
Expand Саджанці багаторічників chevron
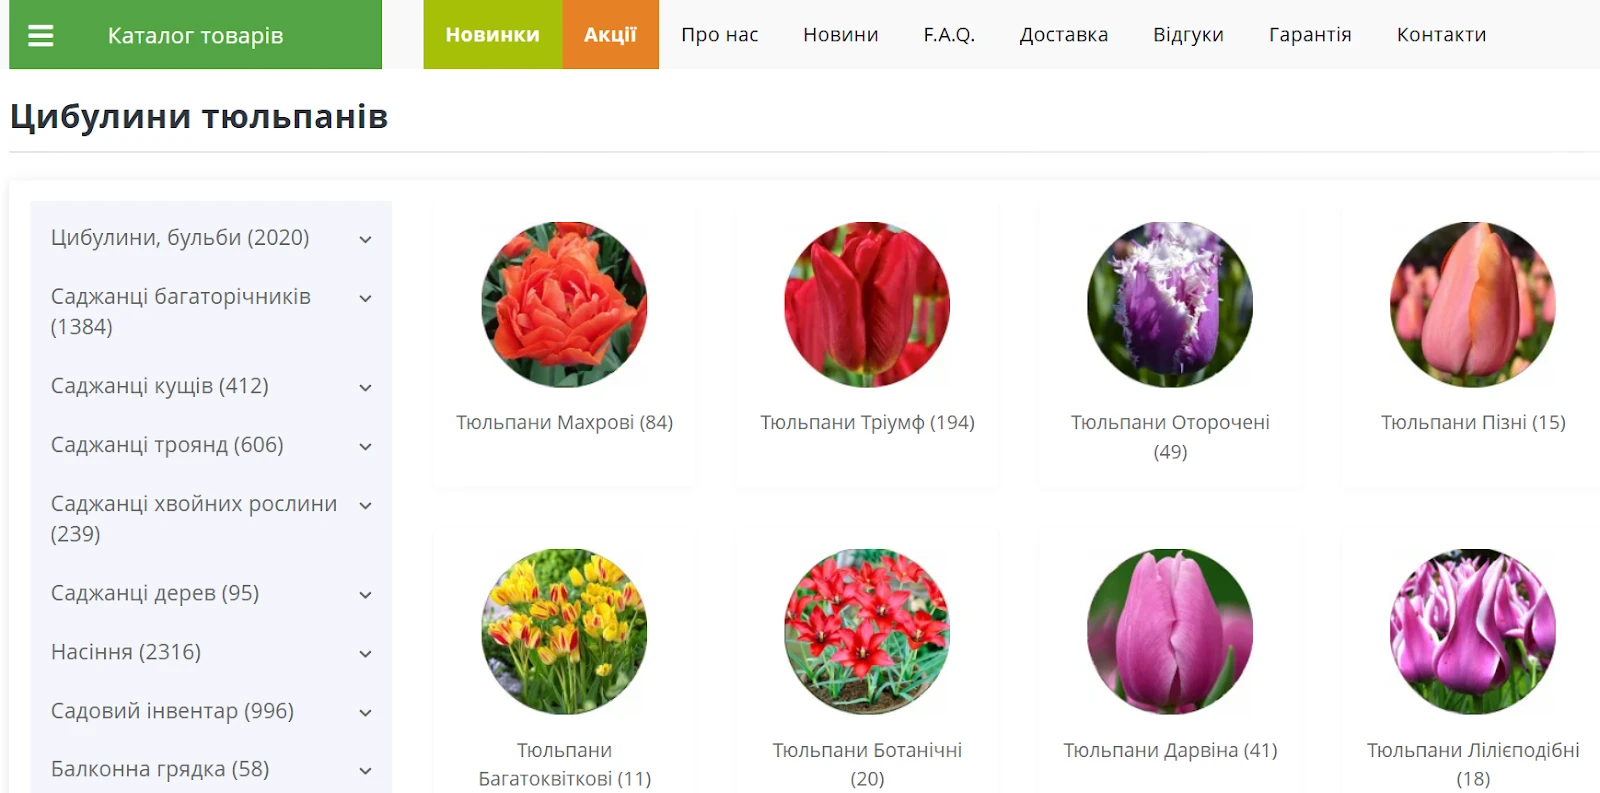[x=366, y=298]
